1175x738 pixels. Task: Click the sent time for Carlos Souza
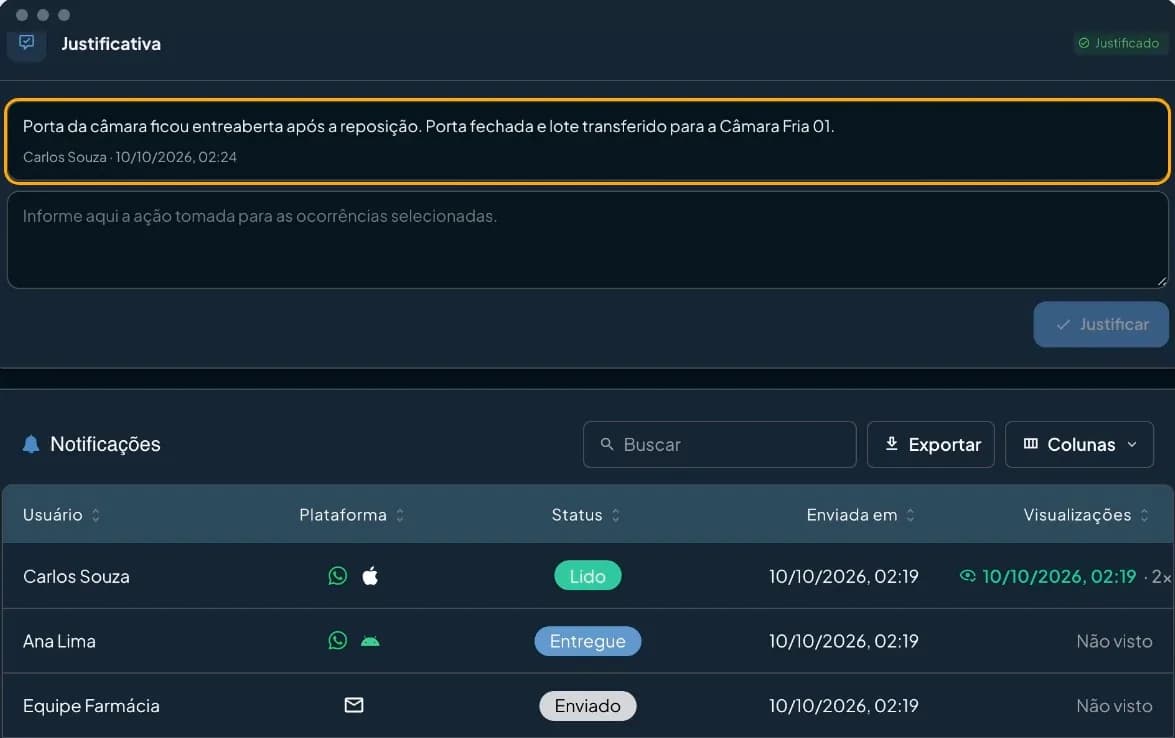coord(844,576)
